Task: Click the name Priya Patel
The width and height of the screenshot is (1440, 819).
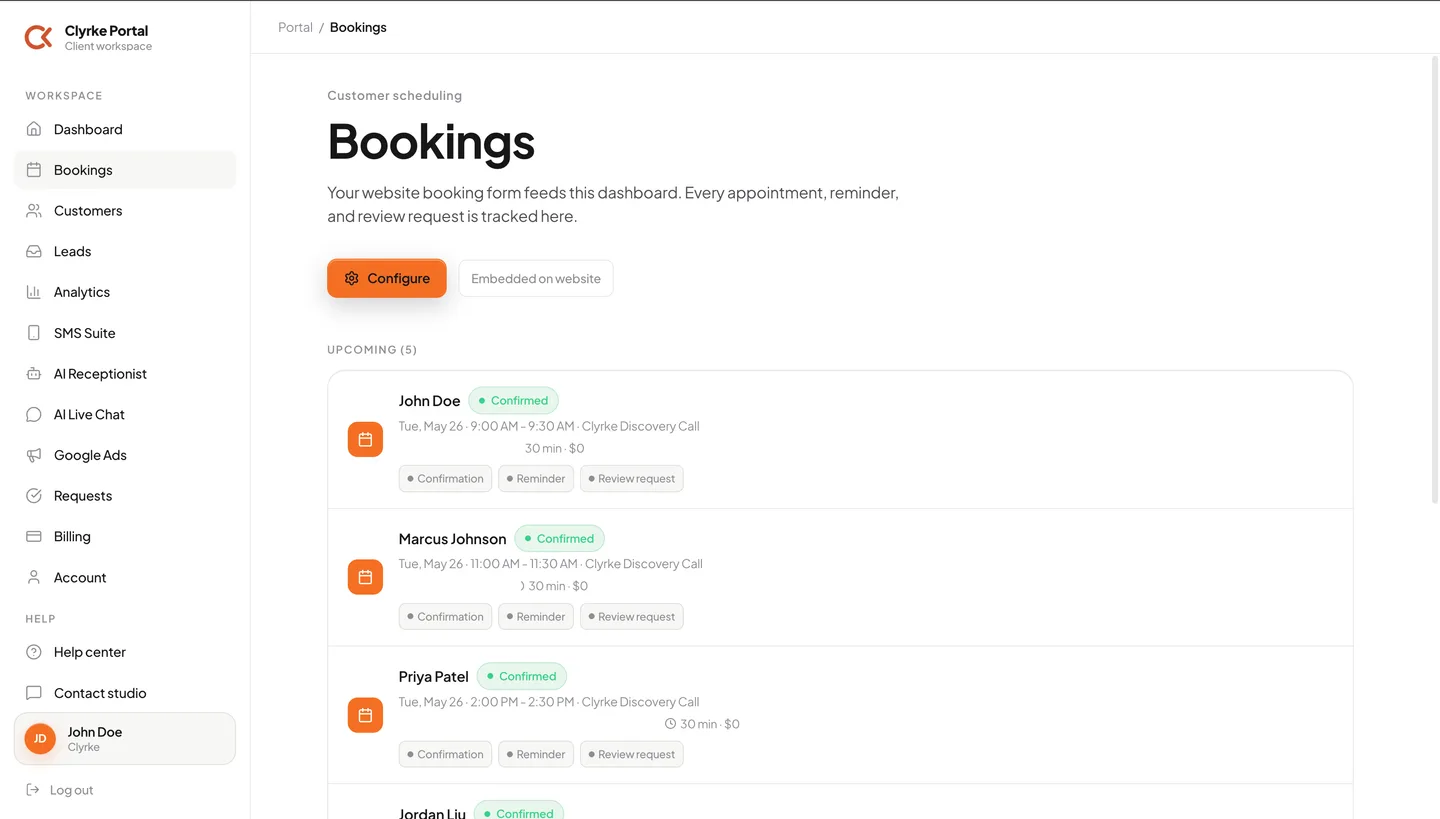Action: point(433,677)
